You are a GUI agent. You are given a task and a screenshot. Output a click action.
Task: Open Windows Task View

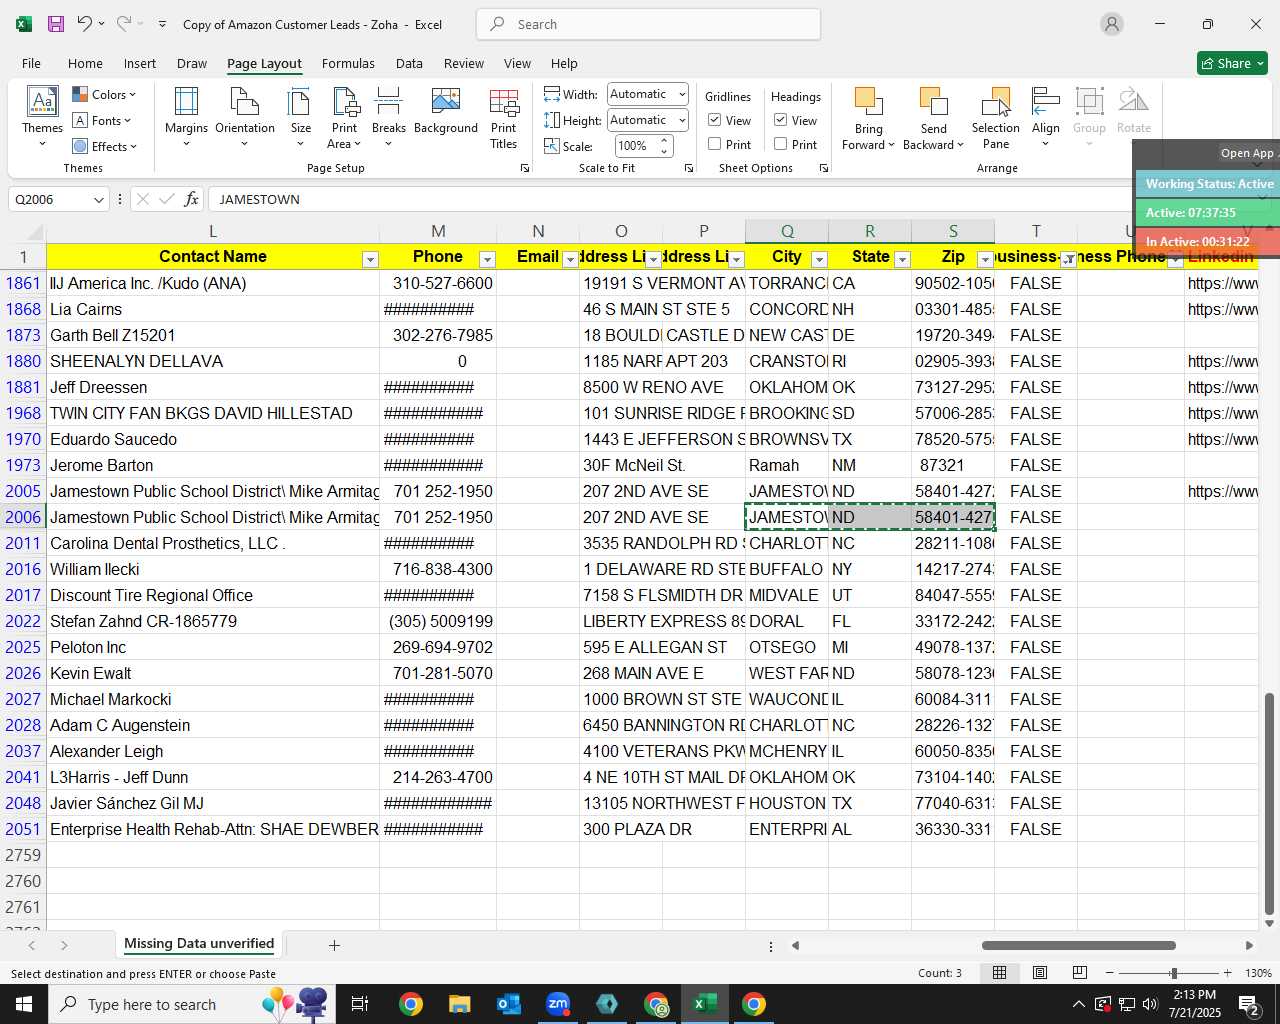click(x=360, y=1004)
